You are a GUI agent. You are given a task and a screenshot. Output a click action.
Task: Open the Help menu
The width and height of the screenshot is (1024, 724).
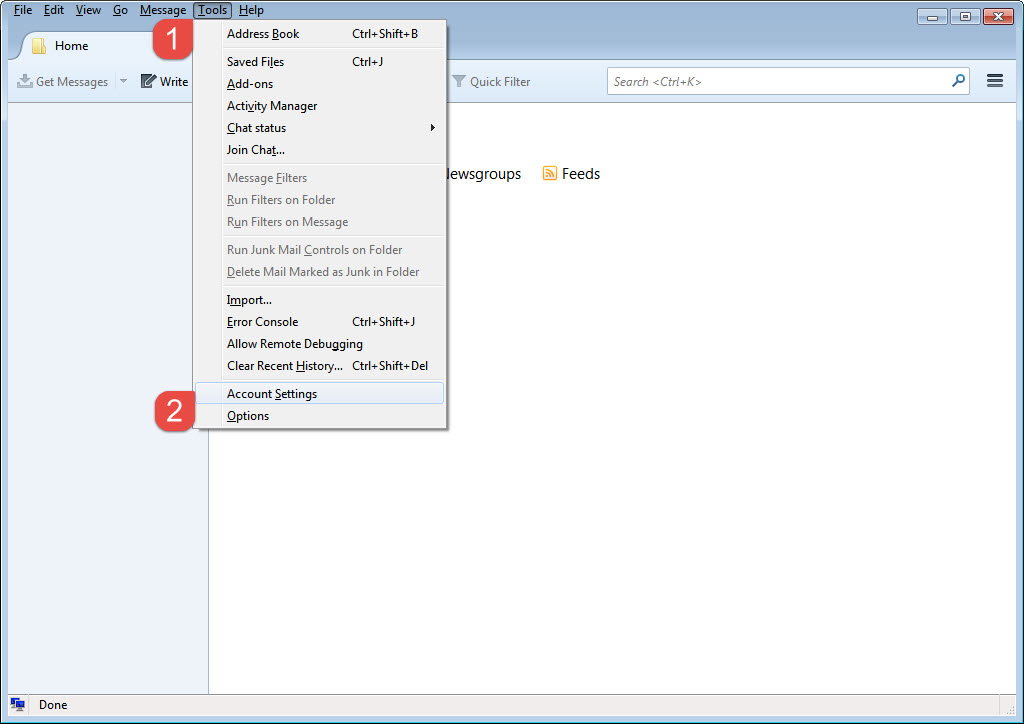pyautogui.click(x=251, y=10)
